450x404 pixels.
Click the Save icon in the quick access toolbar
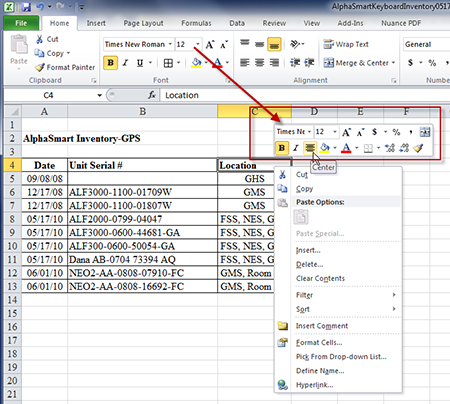tap(26, 6)
